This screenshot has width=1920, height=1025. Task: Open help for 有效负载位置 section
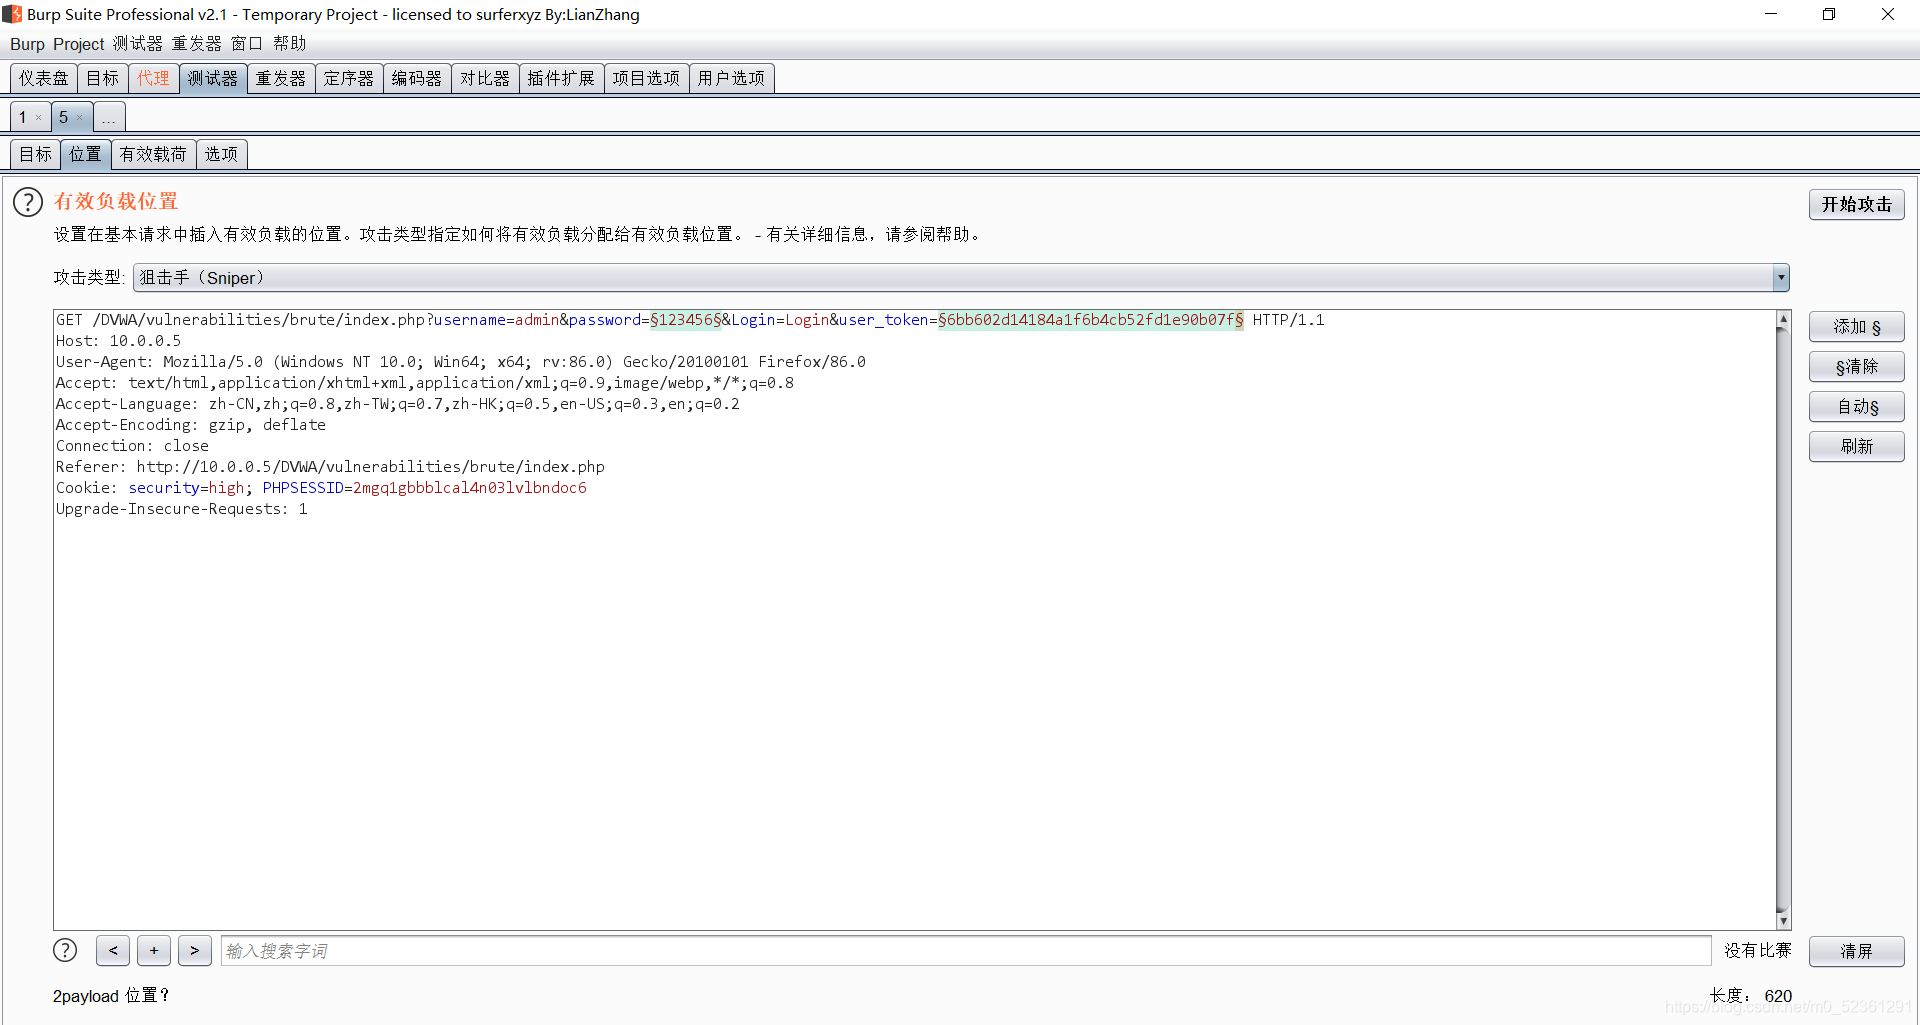[x=28, y=202]
